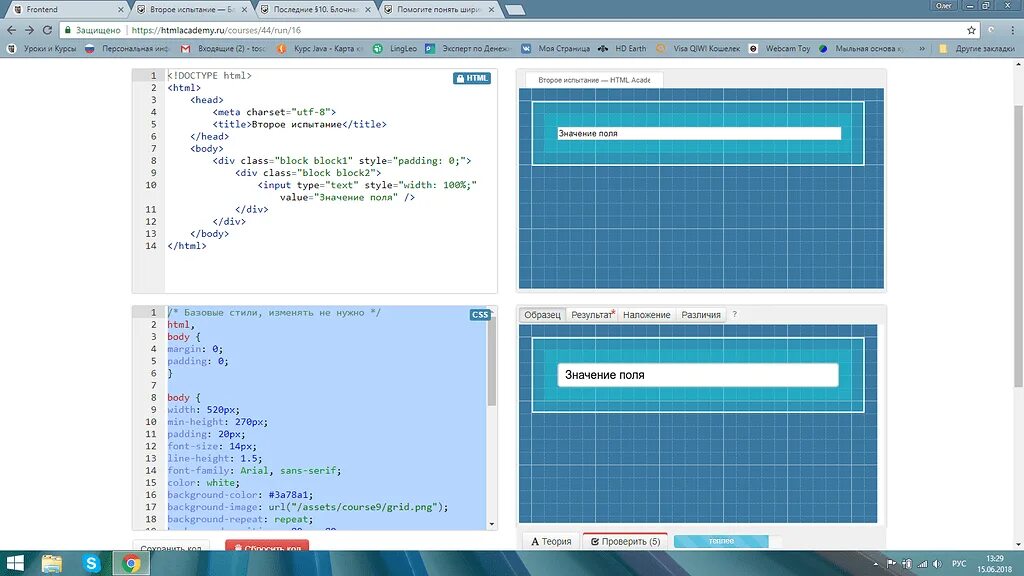Click the address bar URL

[216, 30]
